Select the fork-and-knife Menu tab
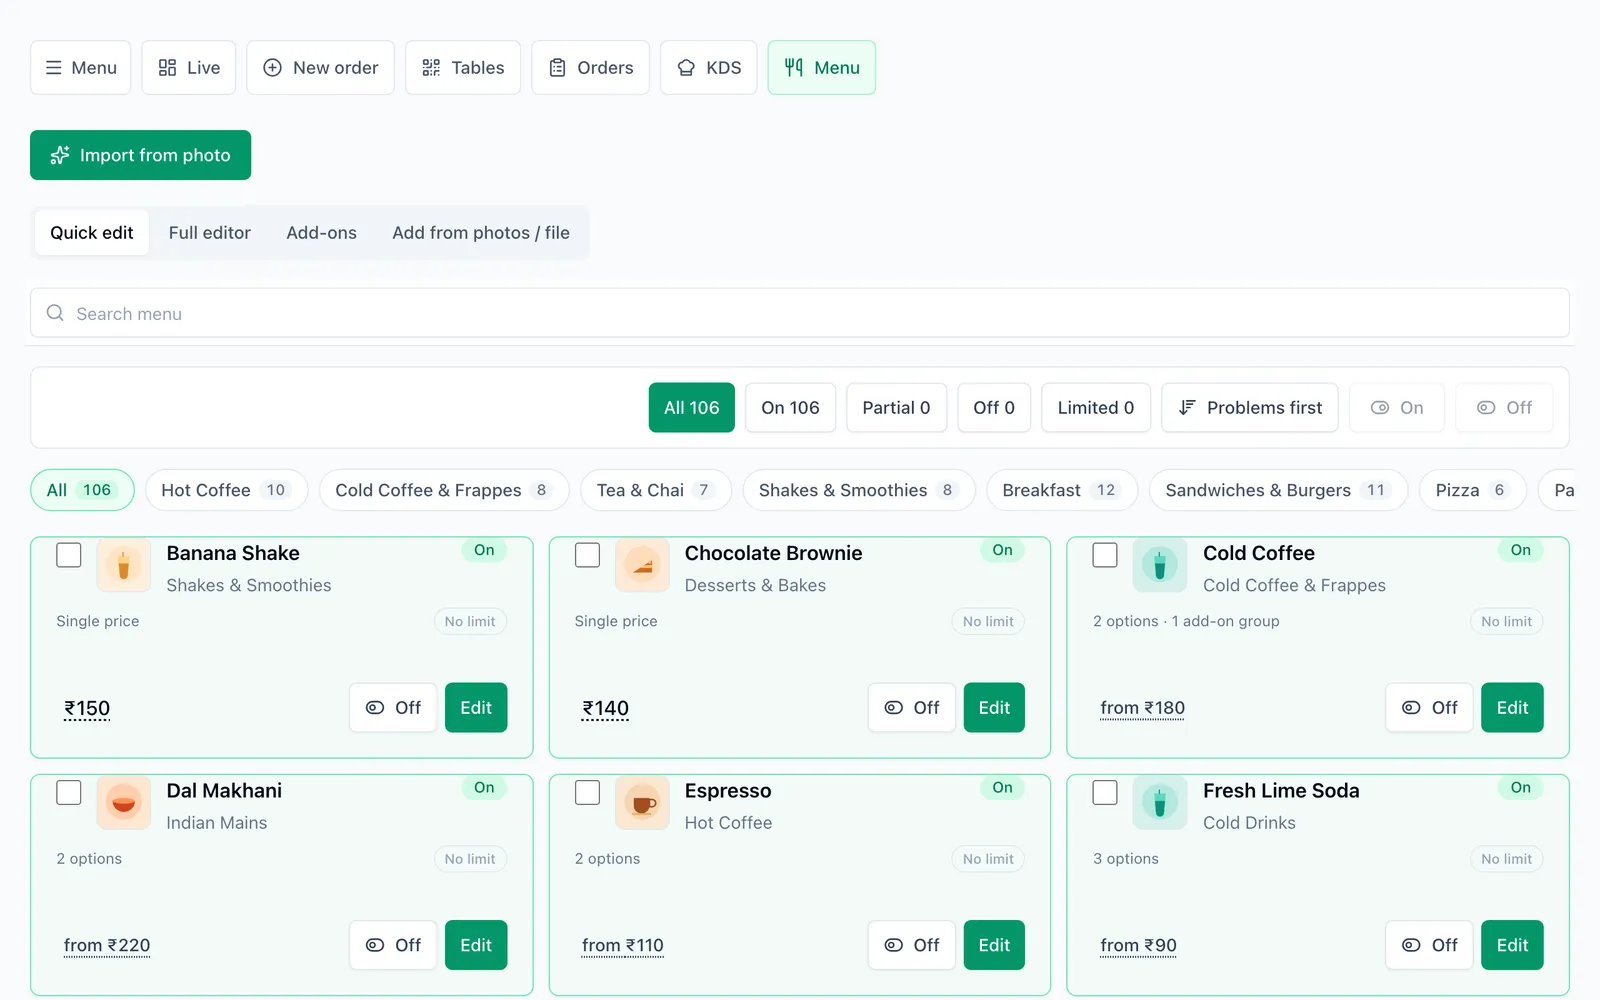This screenshot has height=1000, width=1600. pyautogui.click(x=821, y=68)
